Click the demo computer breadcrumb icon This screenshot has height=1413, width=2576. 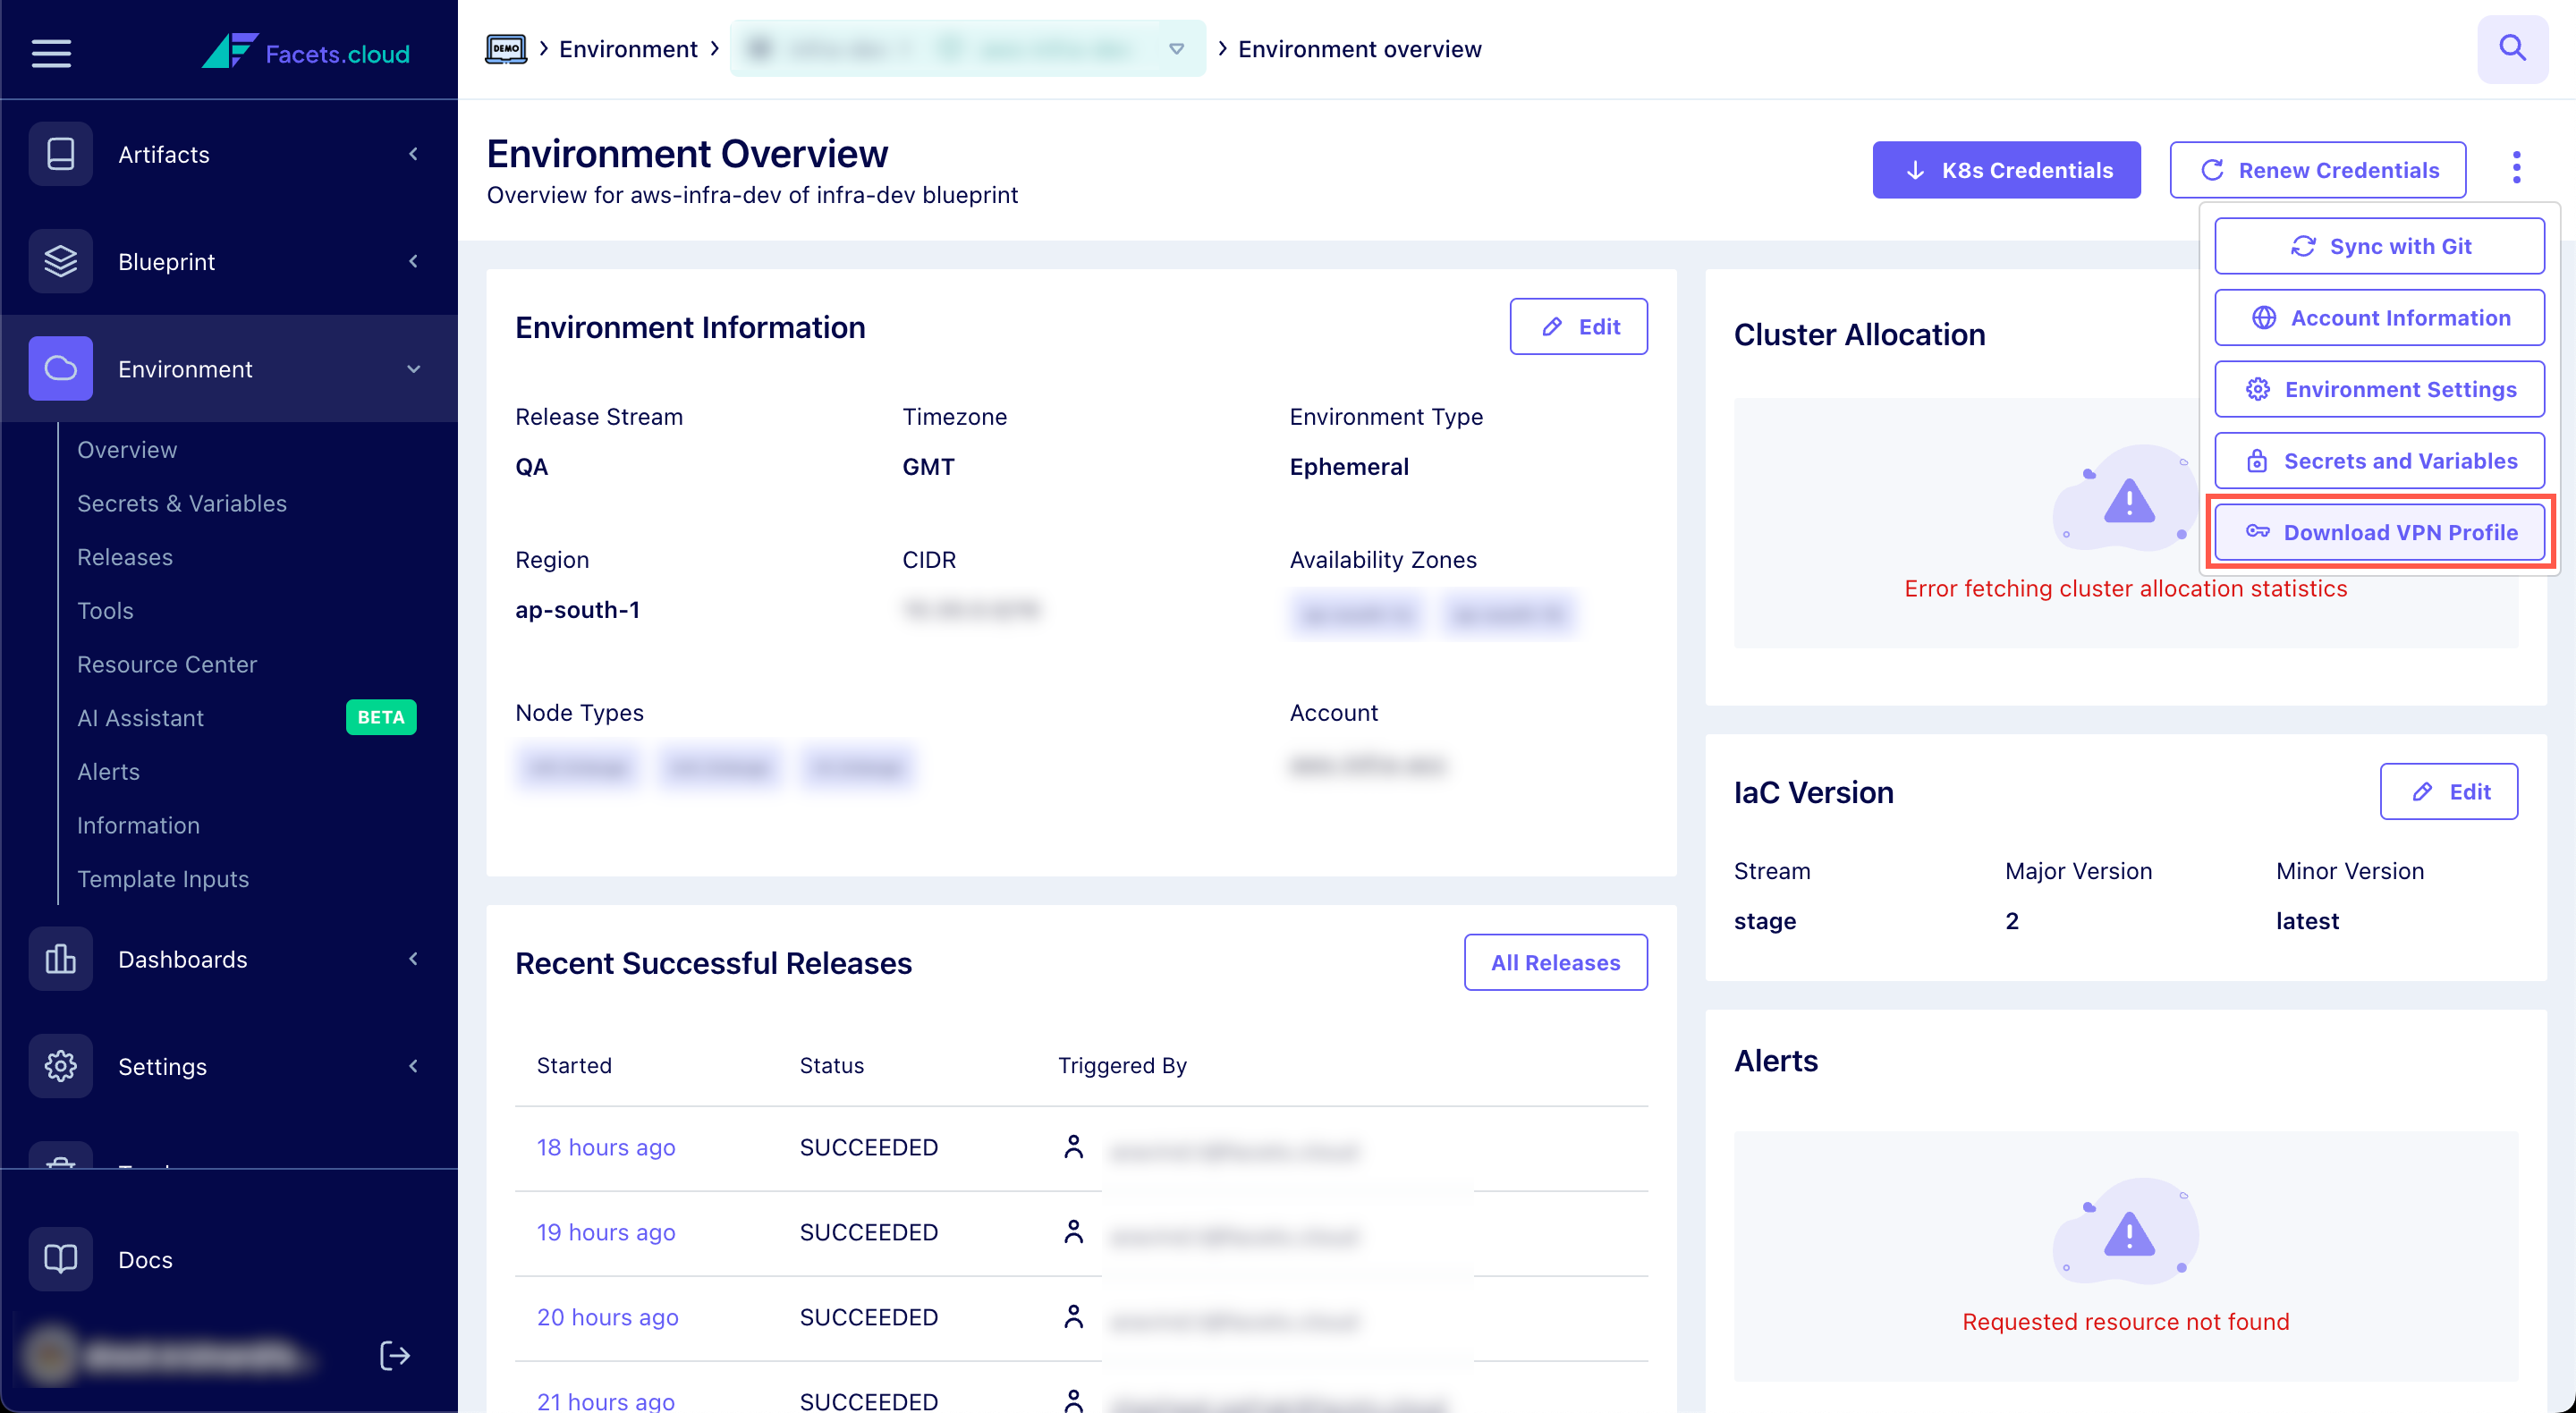506,48
